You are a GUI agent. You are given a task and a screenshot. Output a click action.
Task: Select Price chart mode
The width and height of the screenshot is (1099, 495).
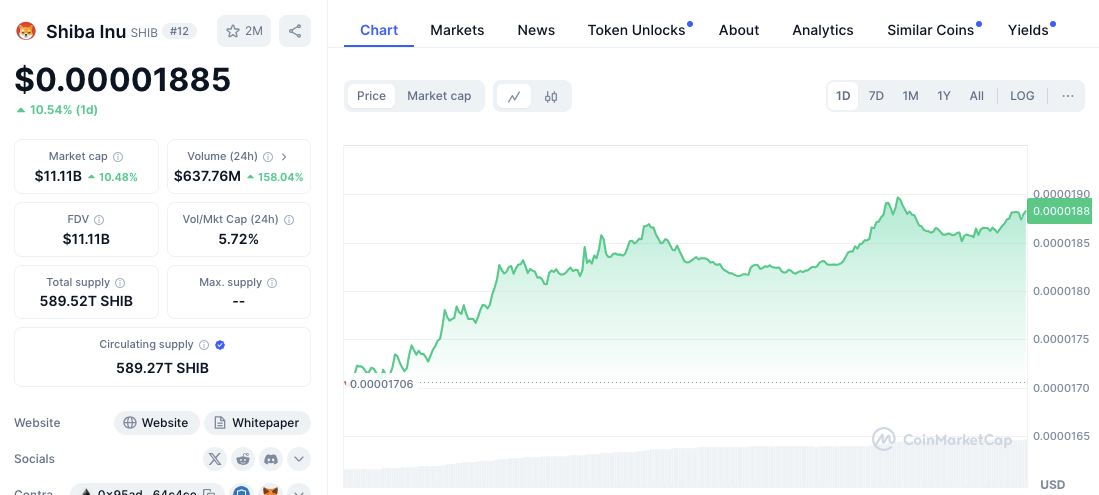coord(371,96)
